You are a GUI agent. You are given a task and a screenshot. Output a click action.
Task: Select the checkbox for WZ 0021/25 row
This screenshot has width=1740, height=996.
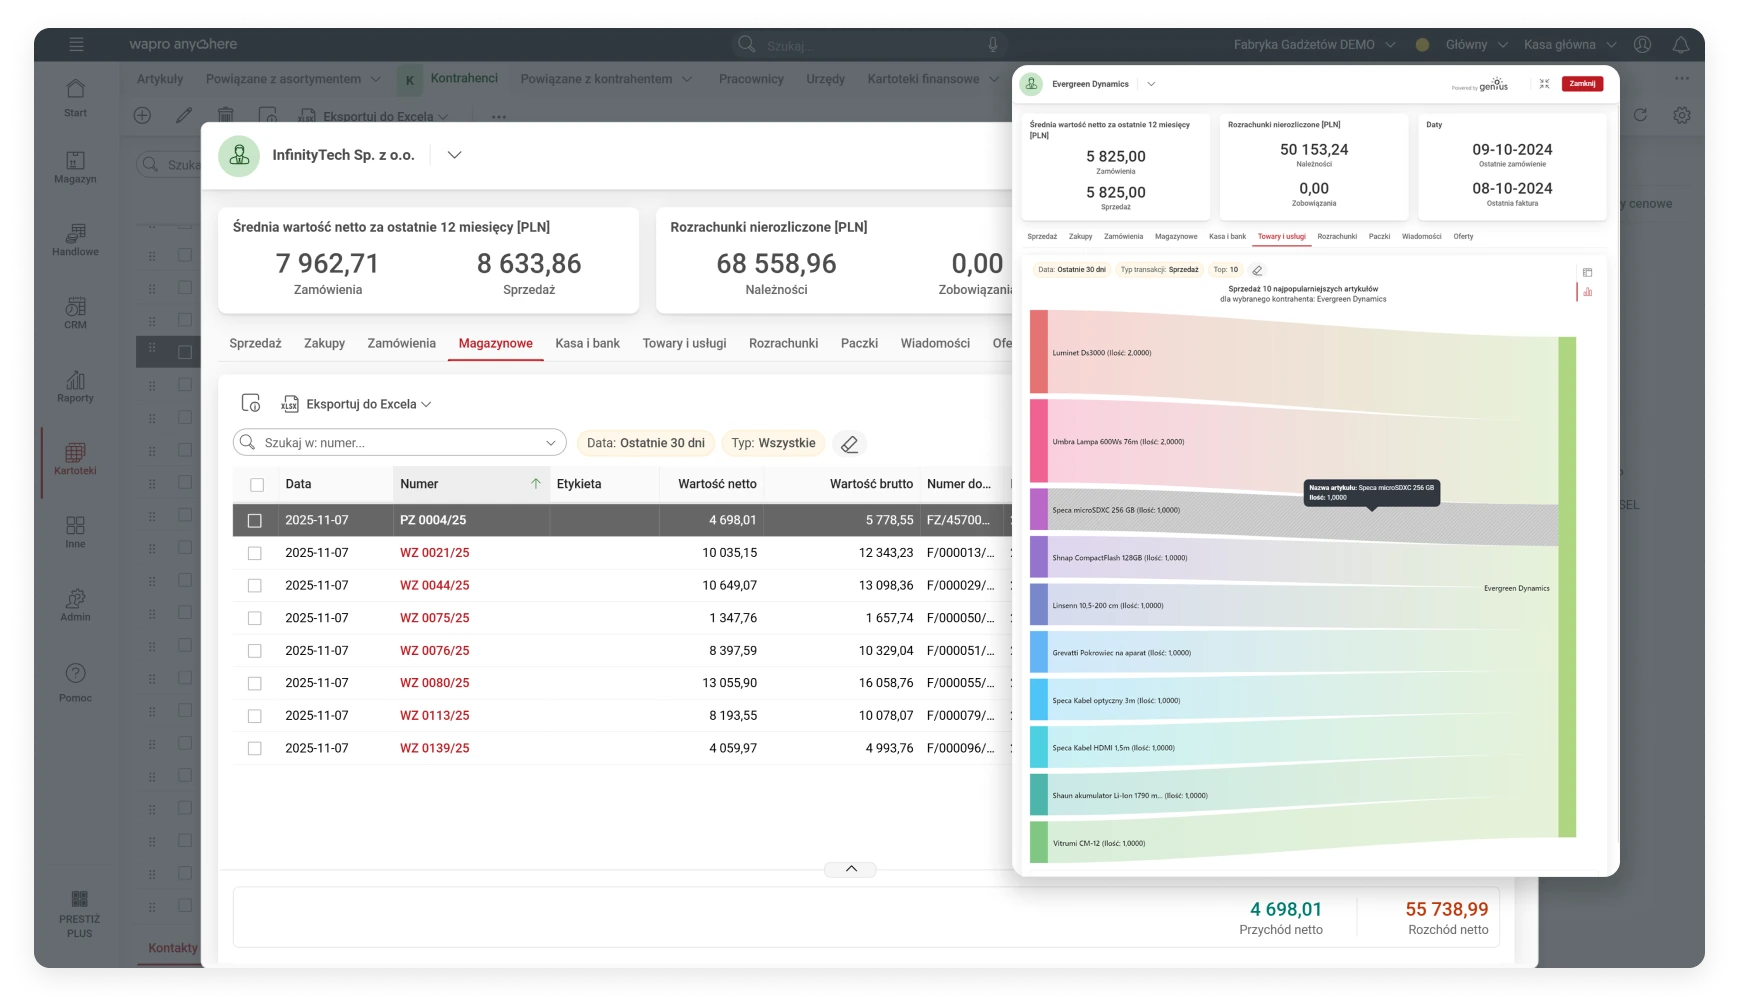click(x=255, y=553)
